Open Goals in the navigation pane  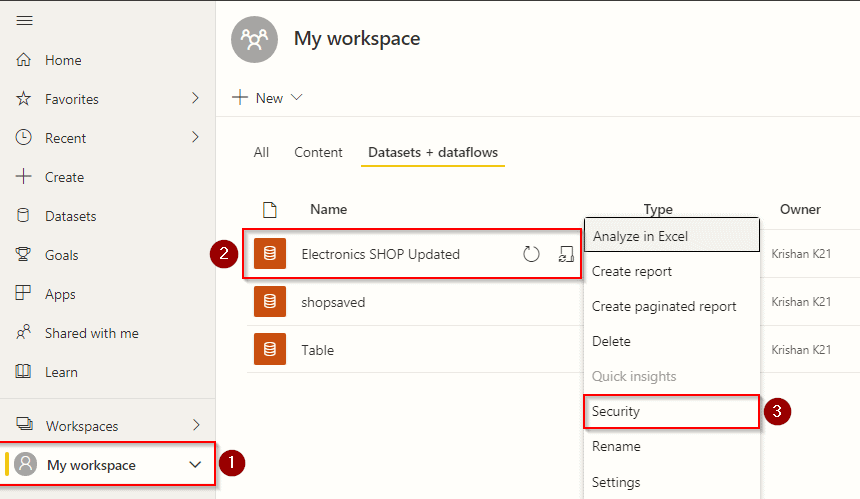click(61, 255)
